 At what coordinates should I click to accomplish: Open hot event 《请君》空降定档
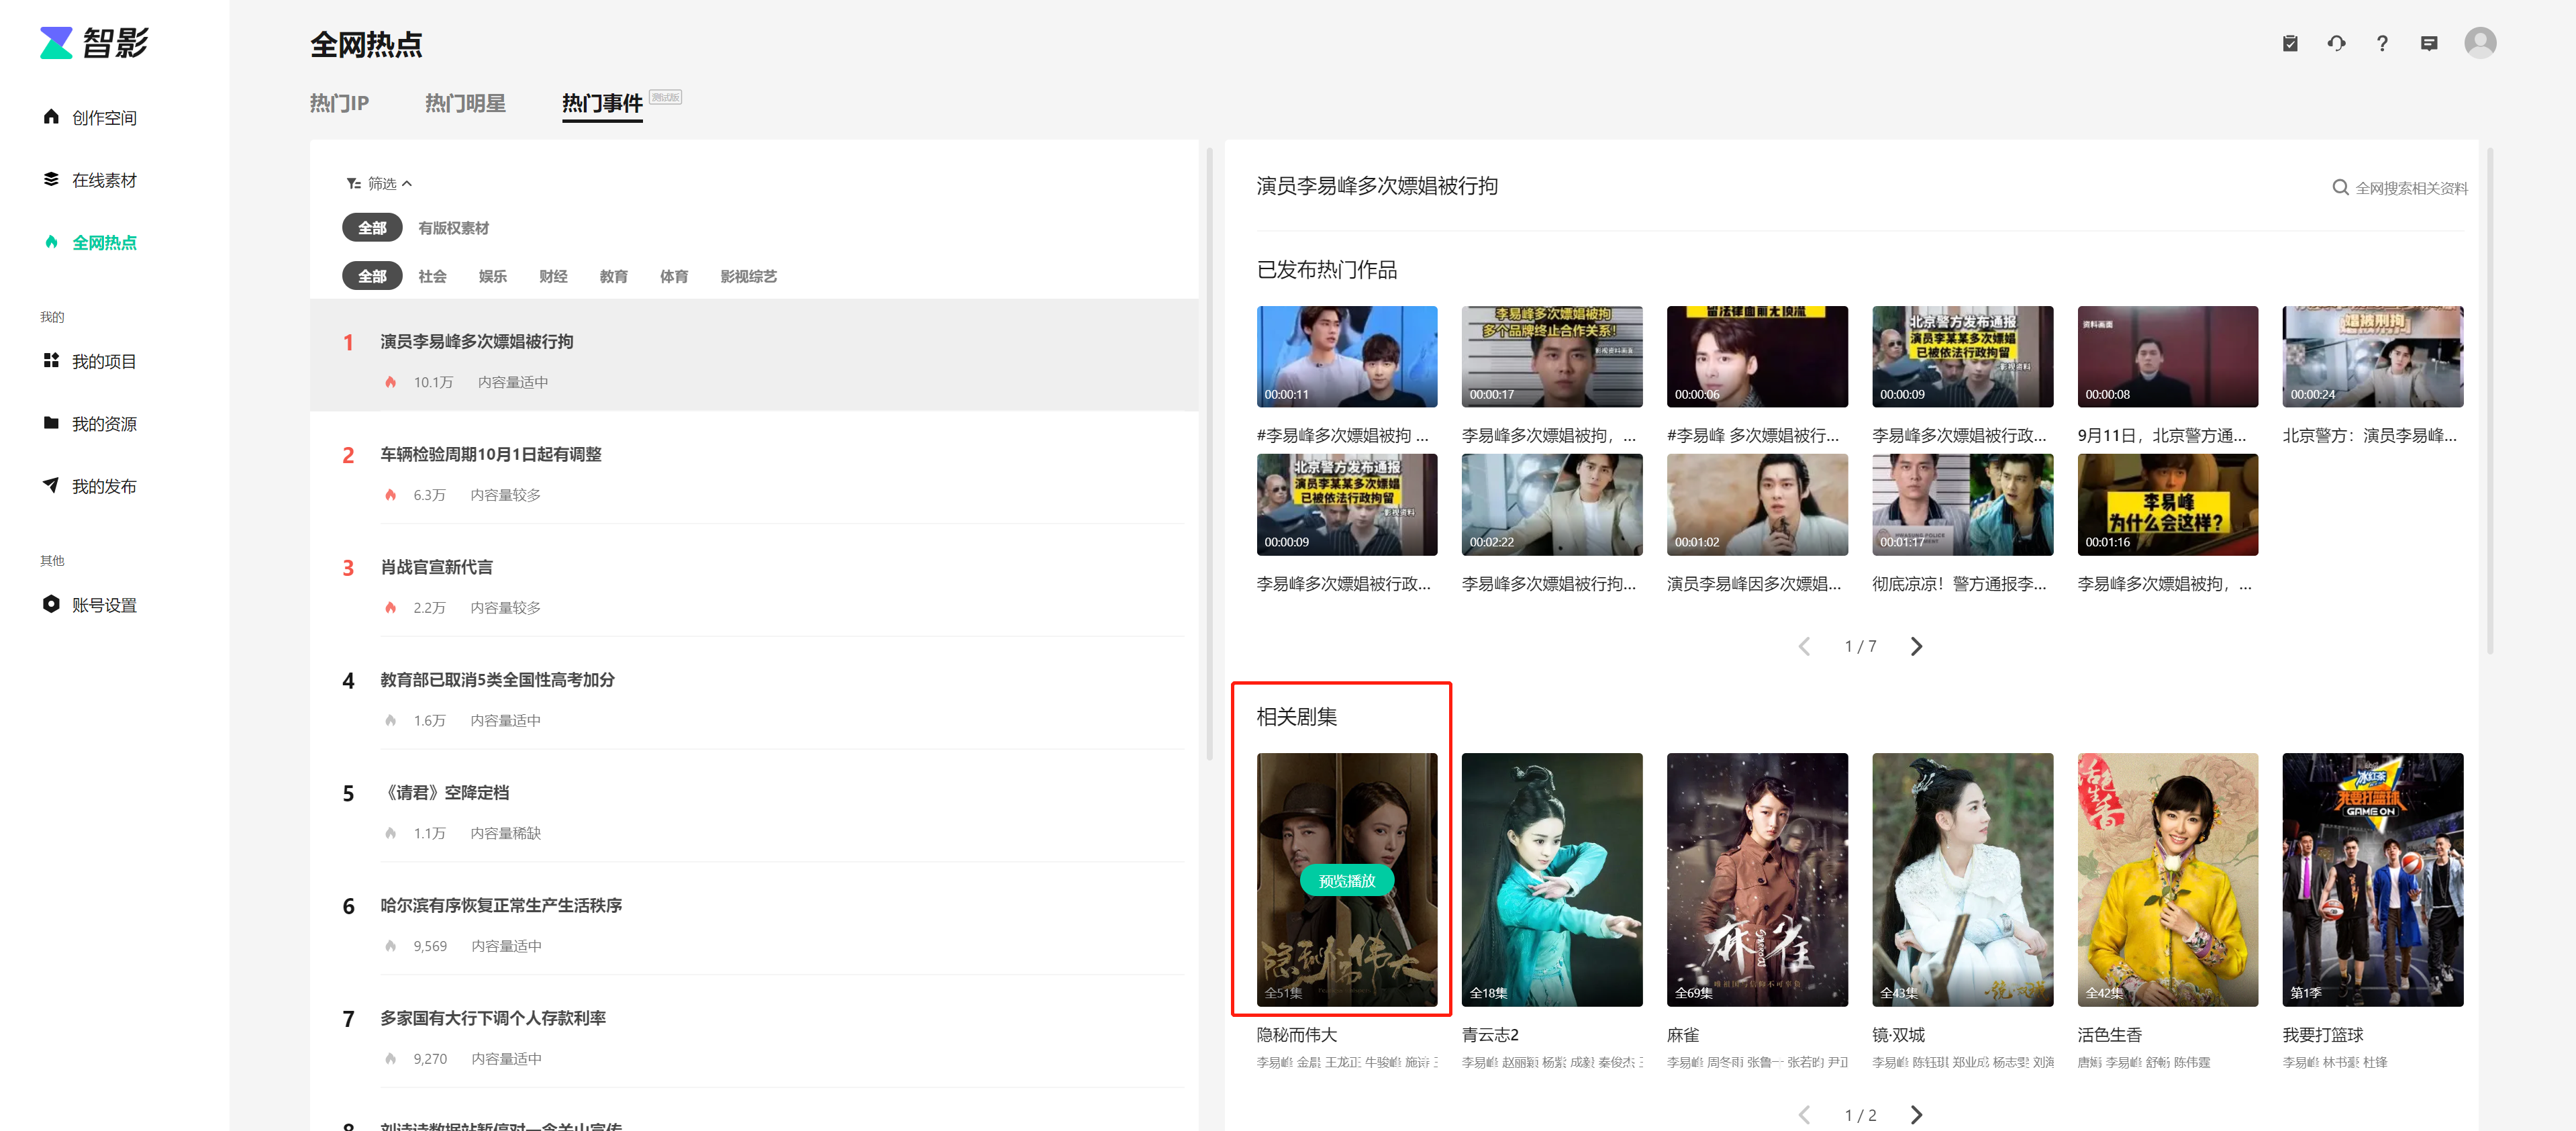tap(754, 806)
